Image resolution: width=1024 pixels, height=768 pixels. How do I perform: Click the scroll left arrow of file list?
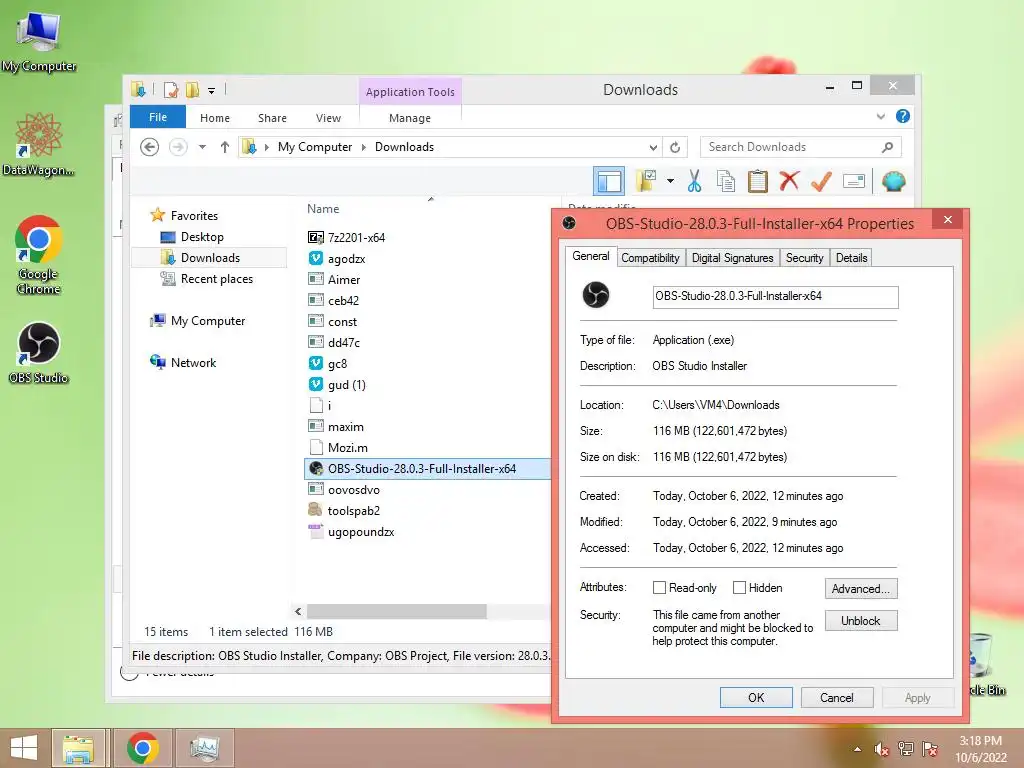click(298, 611)
